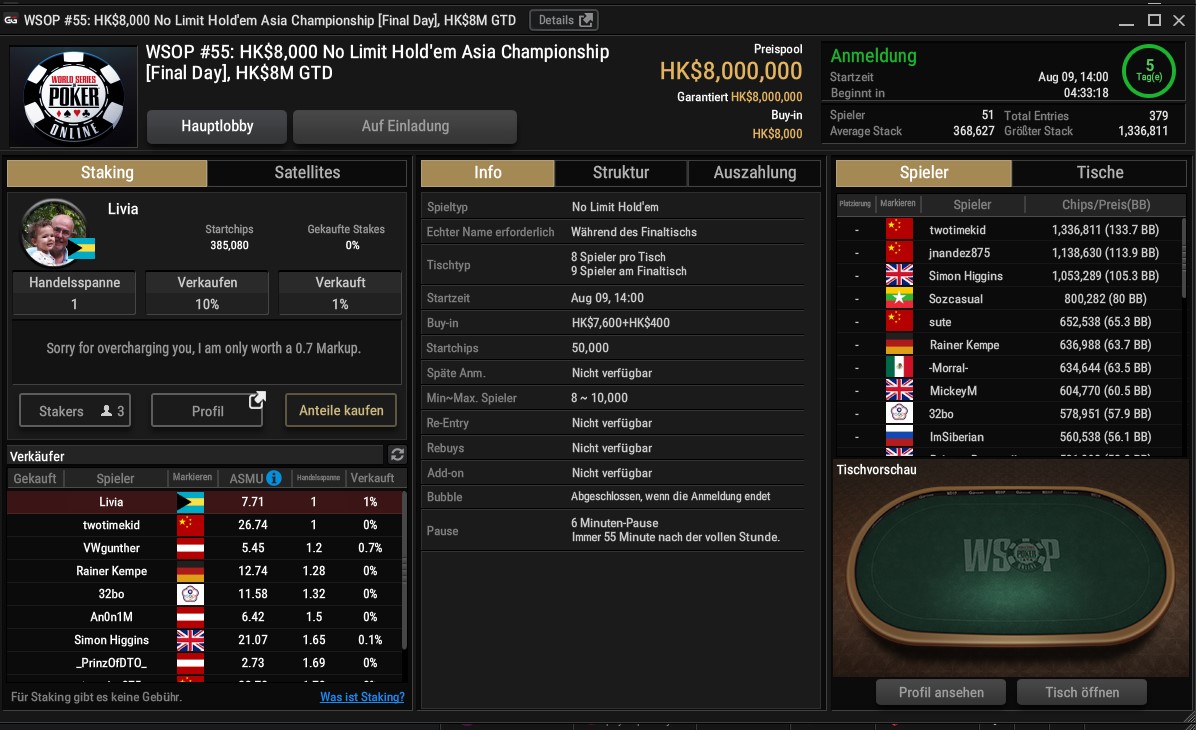
Task: Refresh the Verkäufer seller list
Action: pyautogui.click(x=397, y=455)
